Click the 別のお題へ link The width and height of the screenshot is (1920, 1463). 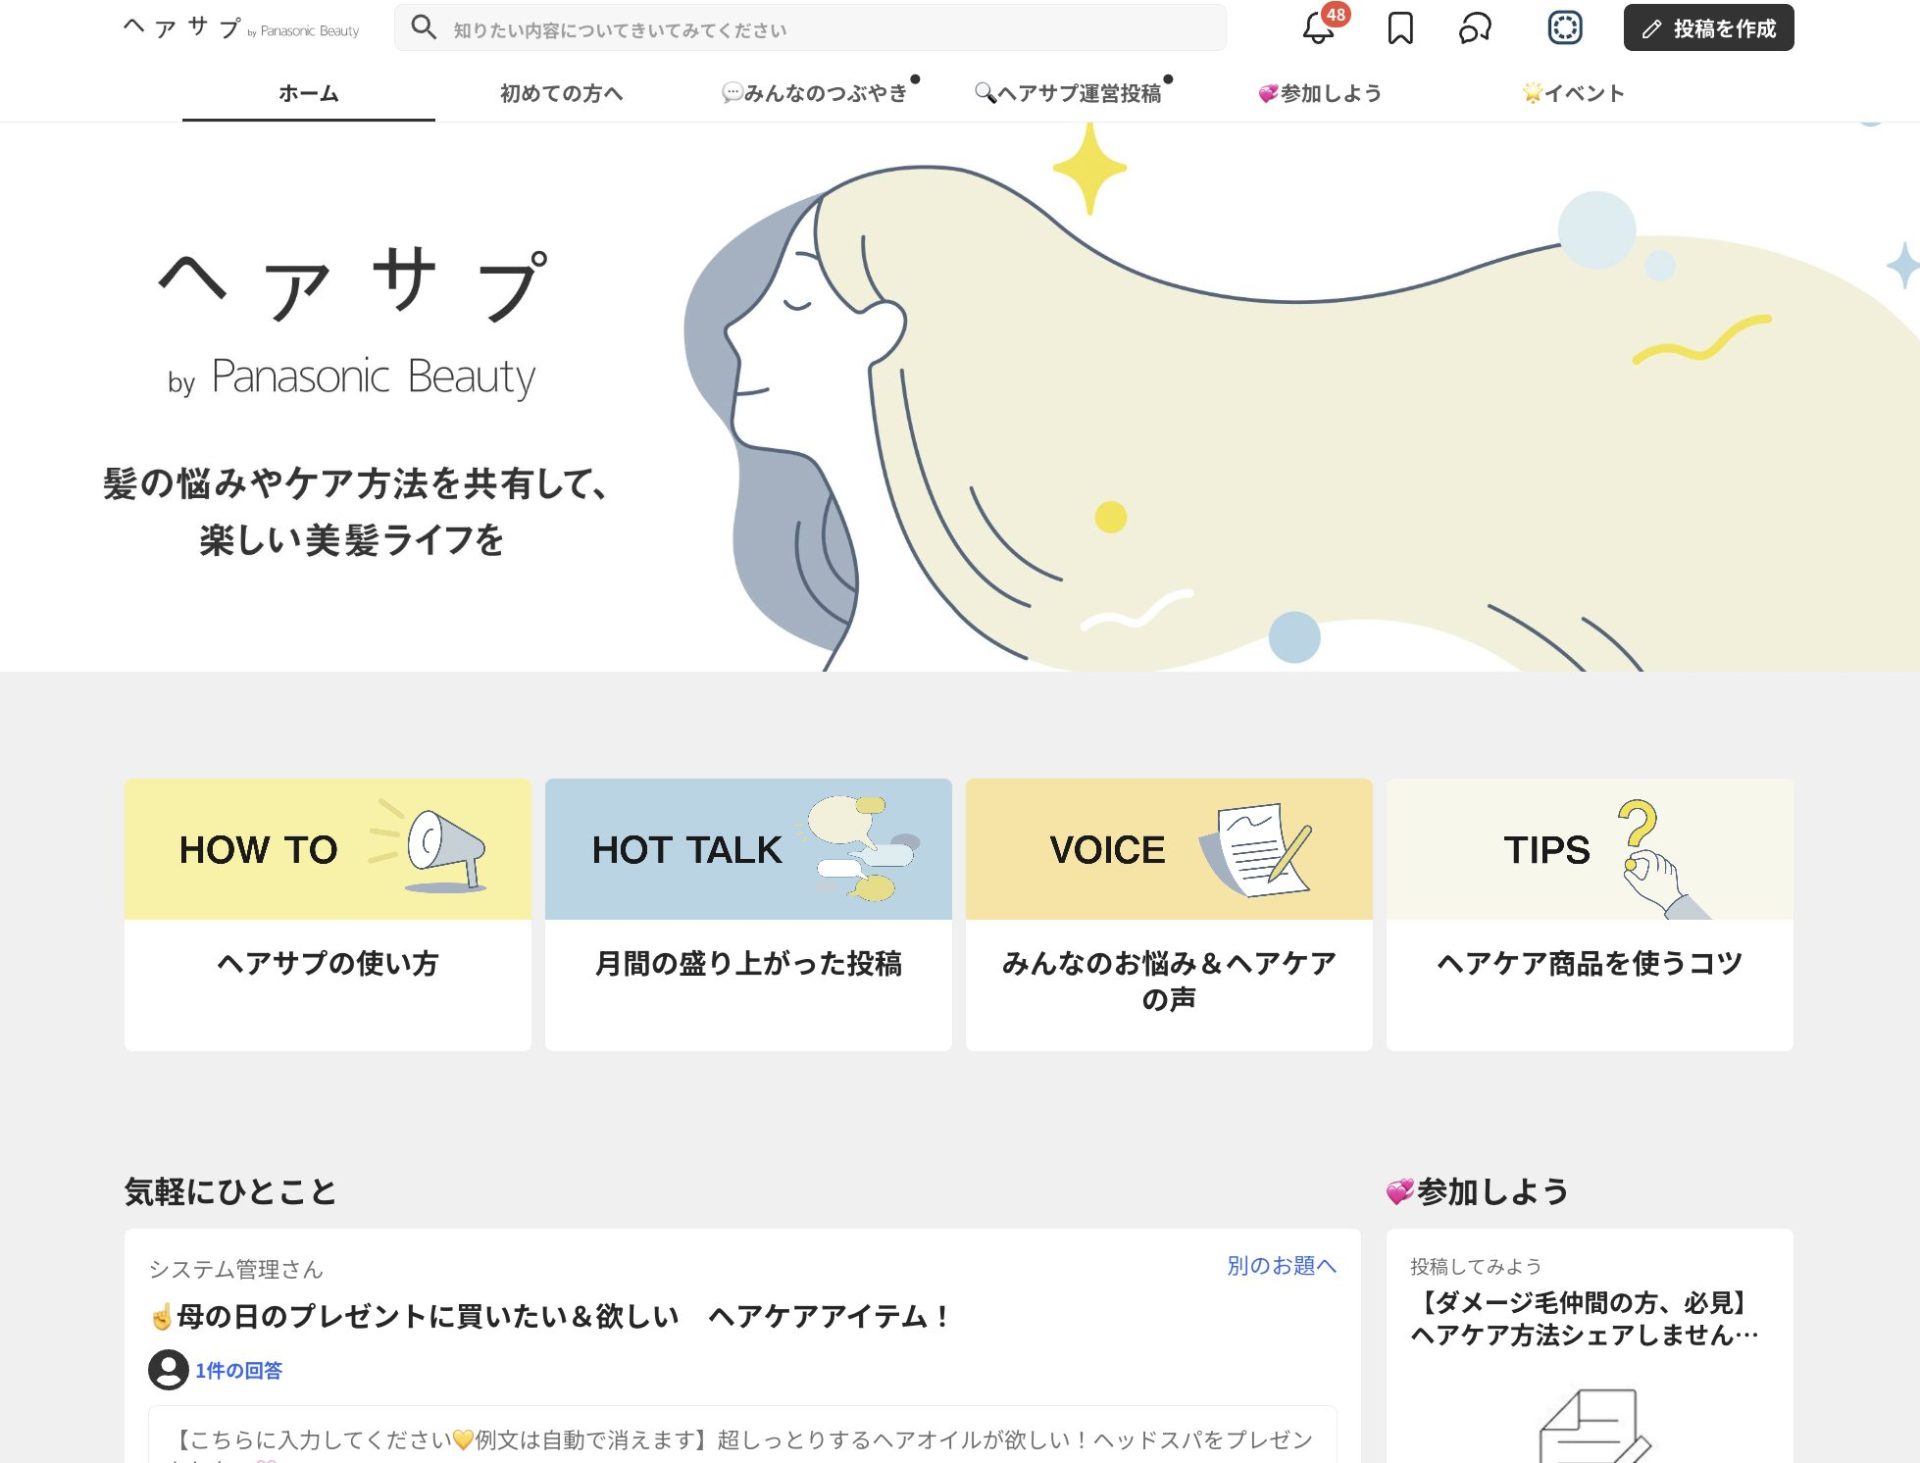1280,1266
